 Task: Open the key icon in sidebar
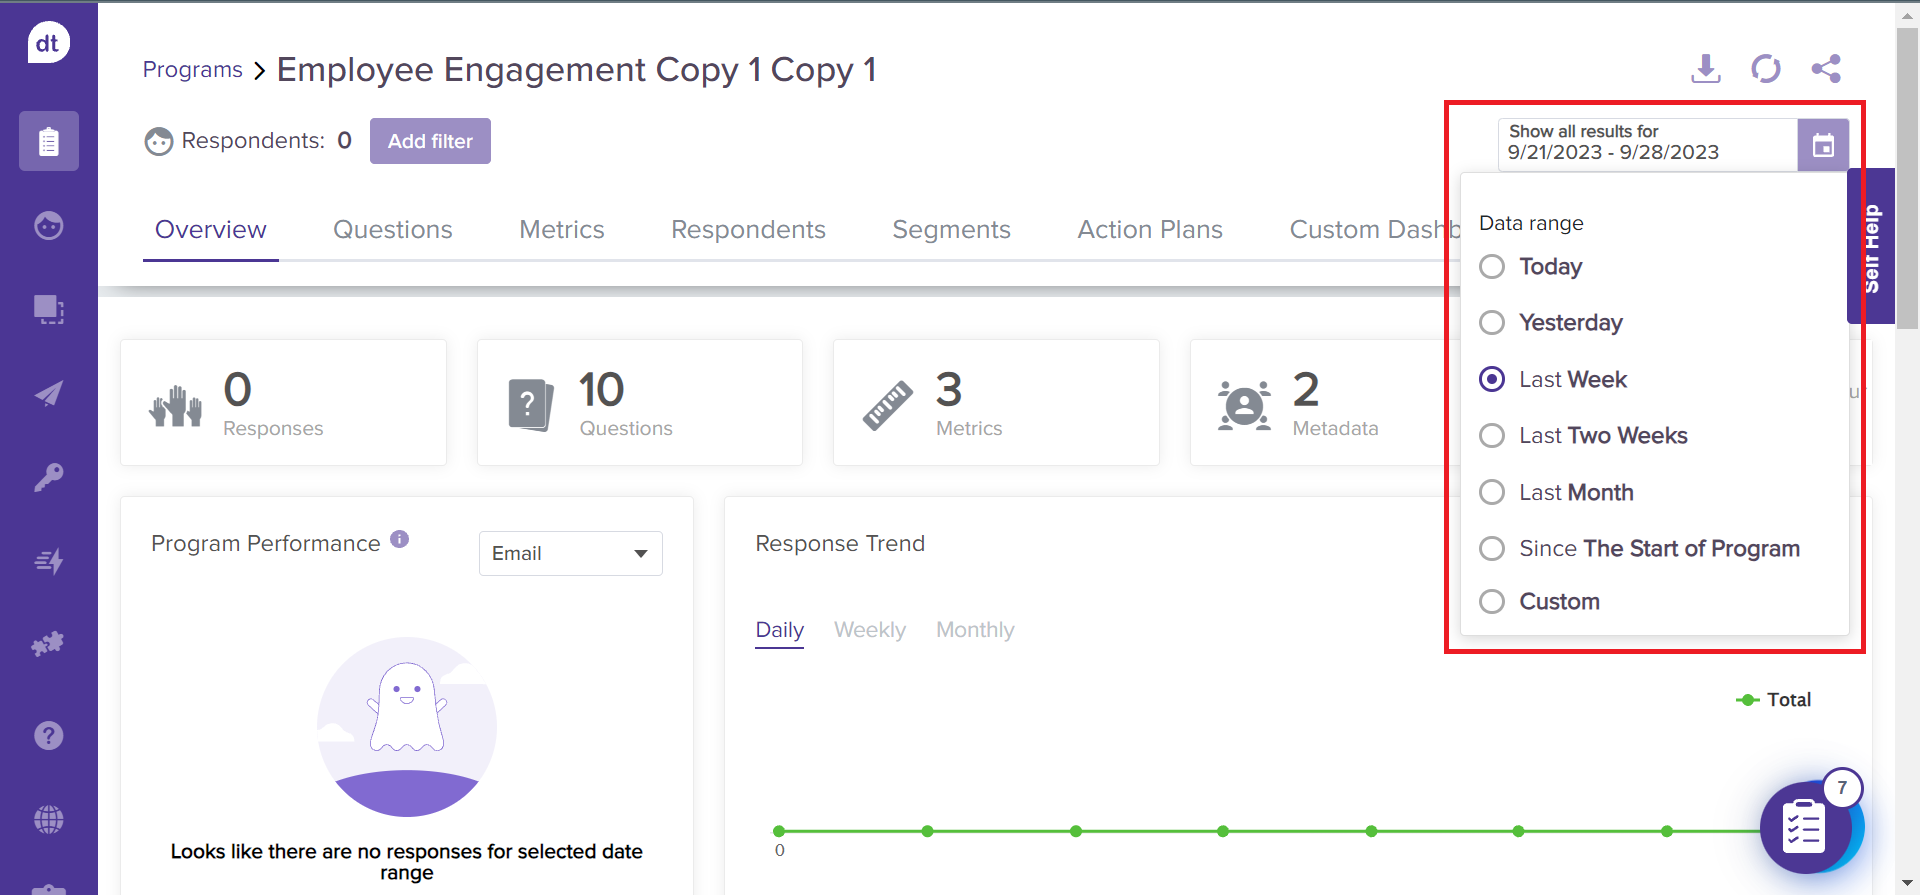[x=48, y=477]
